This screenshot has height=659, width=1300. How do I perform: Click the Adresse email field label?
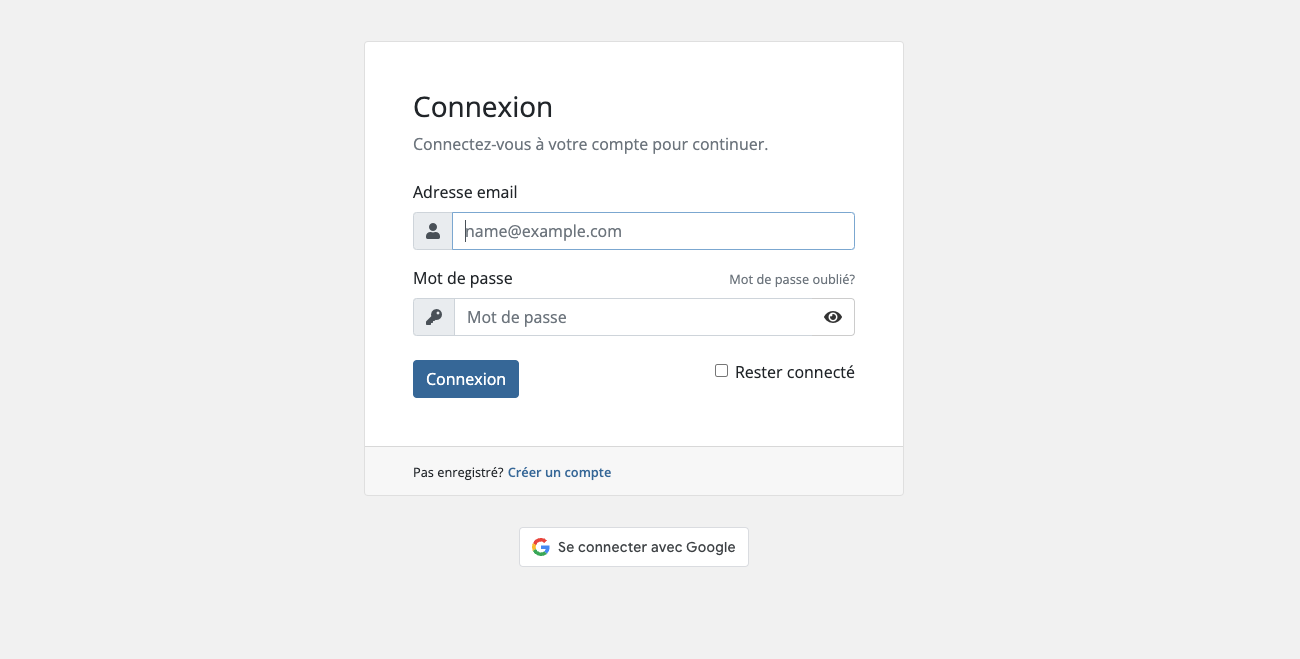[465, 192]
